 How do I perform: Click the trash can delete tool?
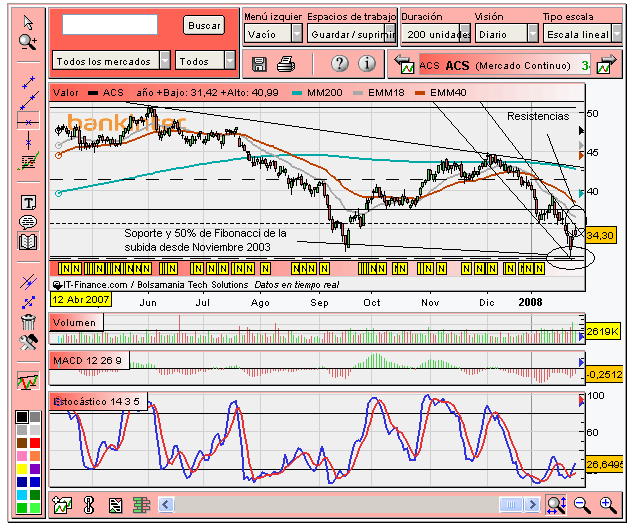(x=28, y=322)
